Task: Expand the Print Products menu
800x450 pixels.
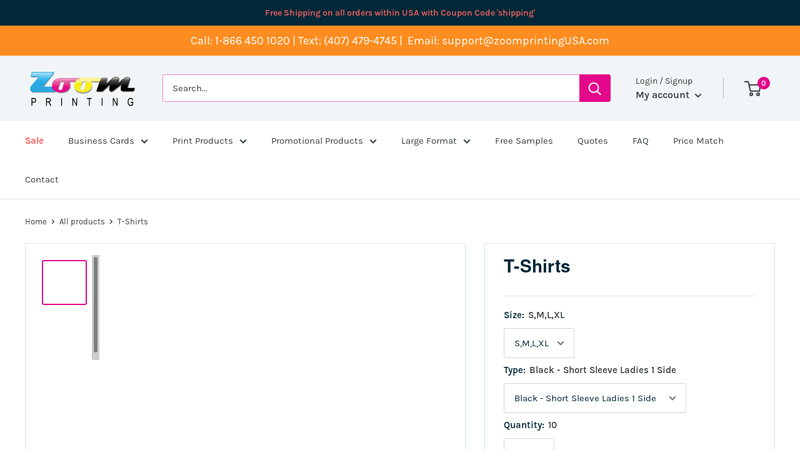Action: coord(209,141)
